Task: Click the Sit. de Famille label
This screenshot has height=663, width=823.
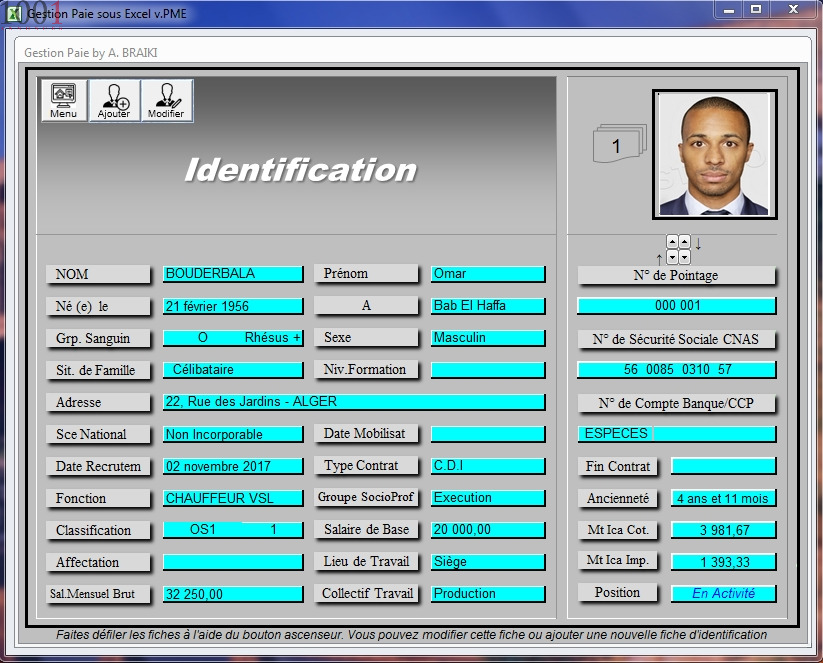Action: (x=98, y=370)
